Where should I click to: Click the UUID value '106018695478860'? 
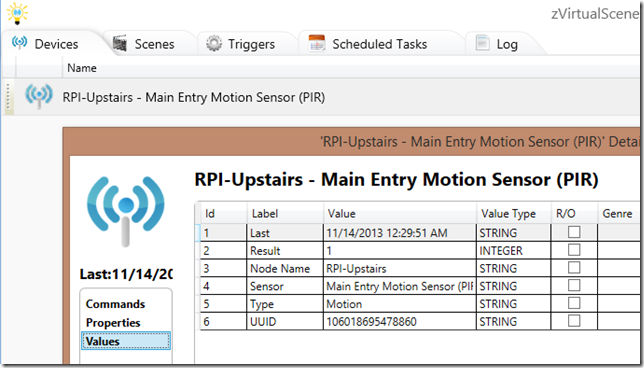pos(371,322)
